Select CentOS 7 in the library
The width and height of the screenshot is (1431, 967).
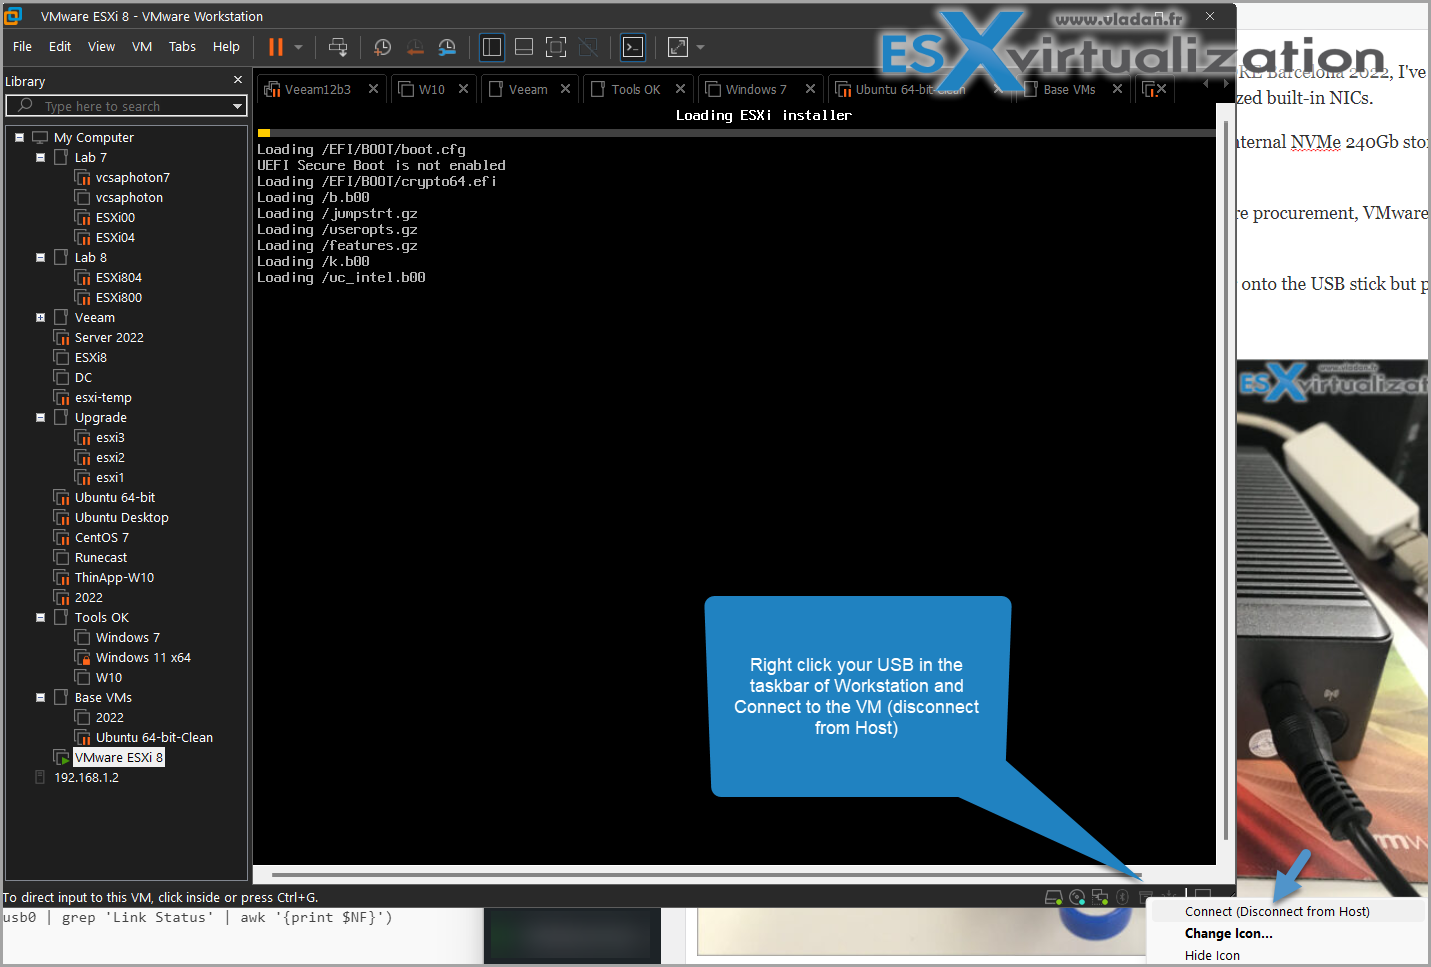[101, 538]
